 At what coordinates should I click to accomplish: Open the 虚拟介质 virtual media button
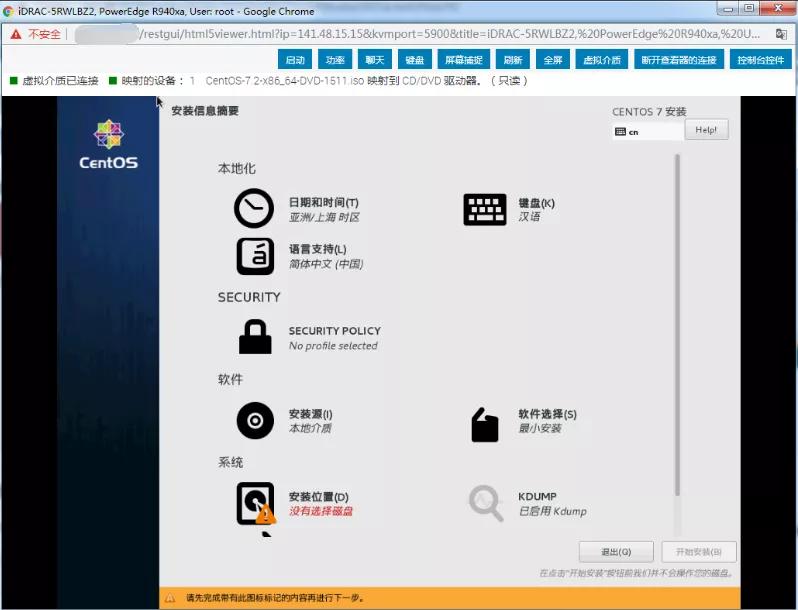602,60
